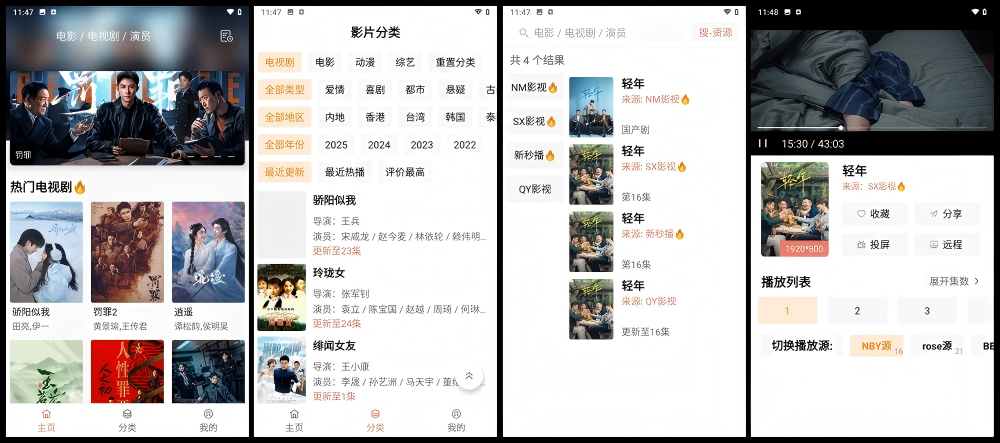Tap the 分享 share button
Screen dimensions: 1000x443
(x=947, y=214)
